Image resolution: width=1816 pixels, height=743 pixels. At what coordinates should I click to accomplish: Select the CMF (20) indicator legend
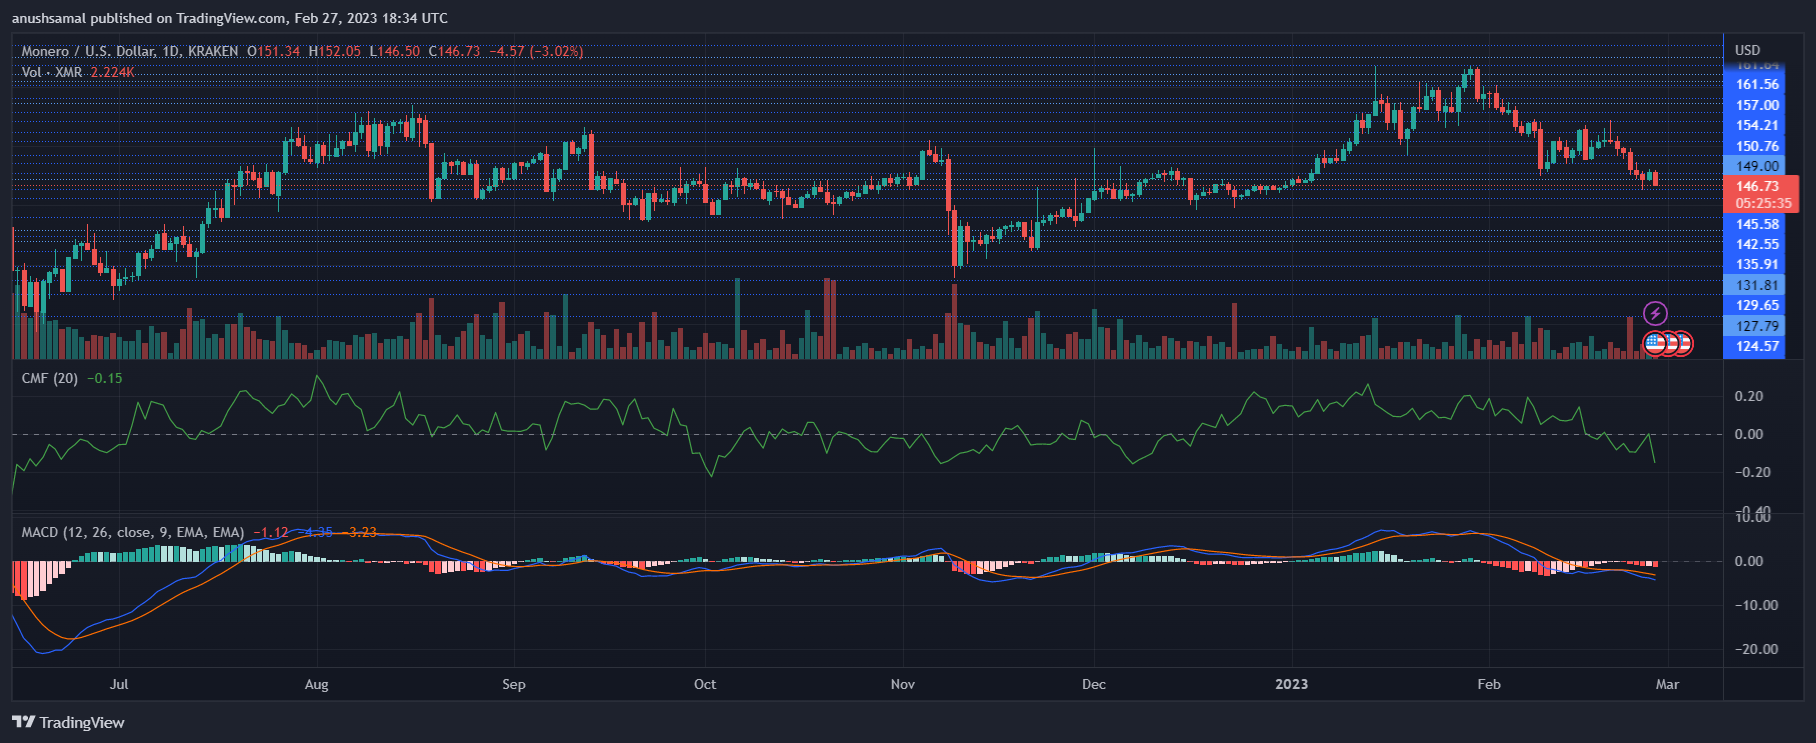pyautogui.click(x=50, y=378)
